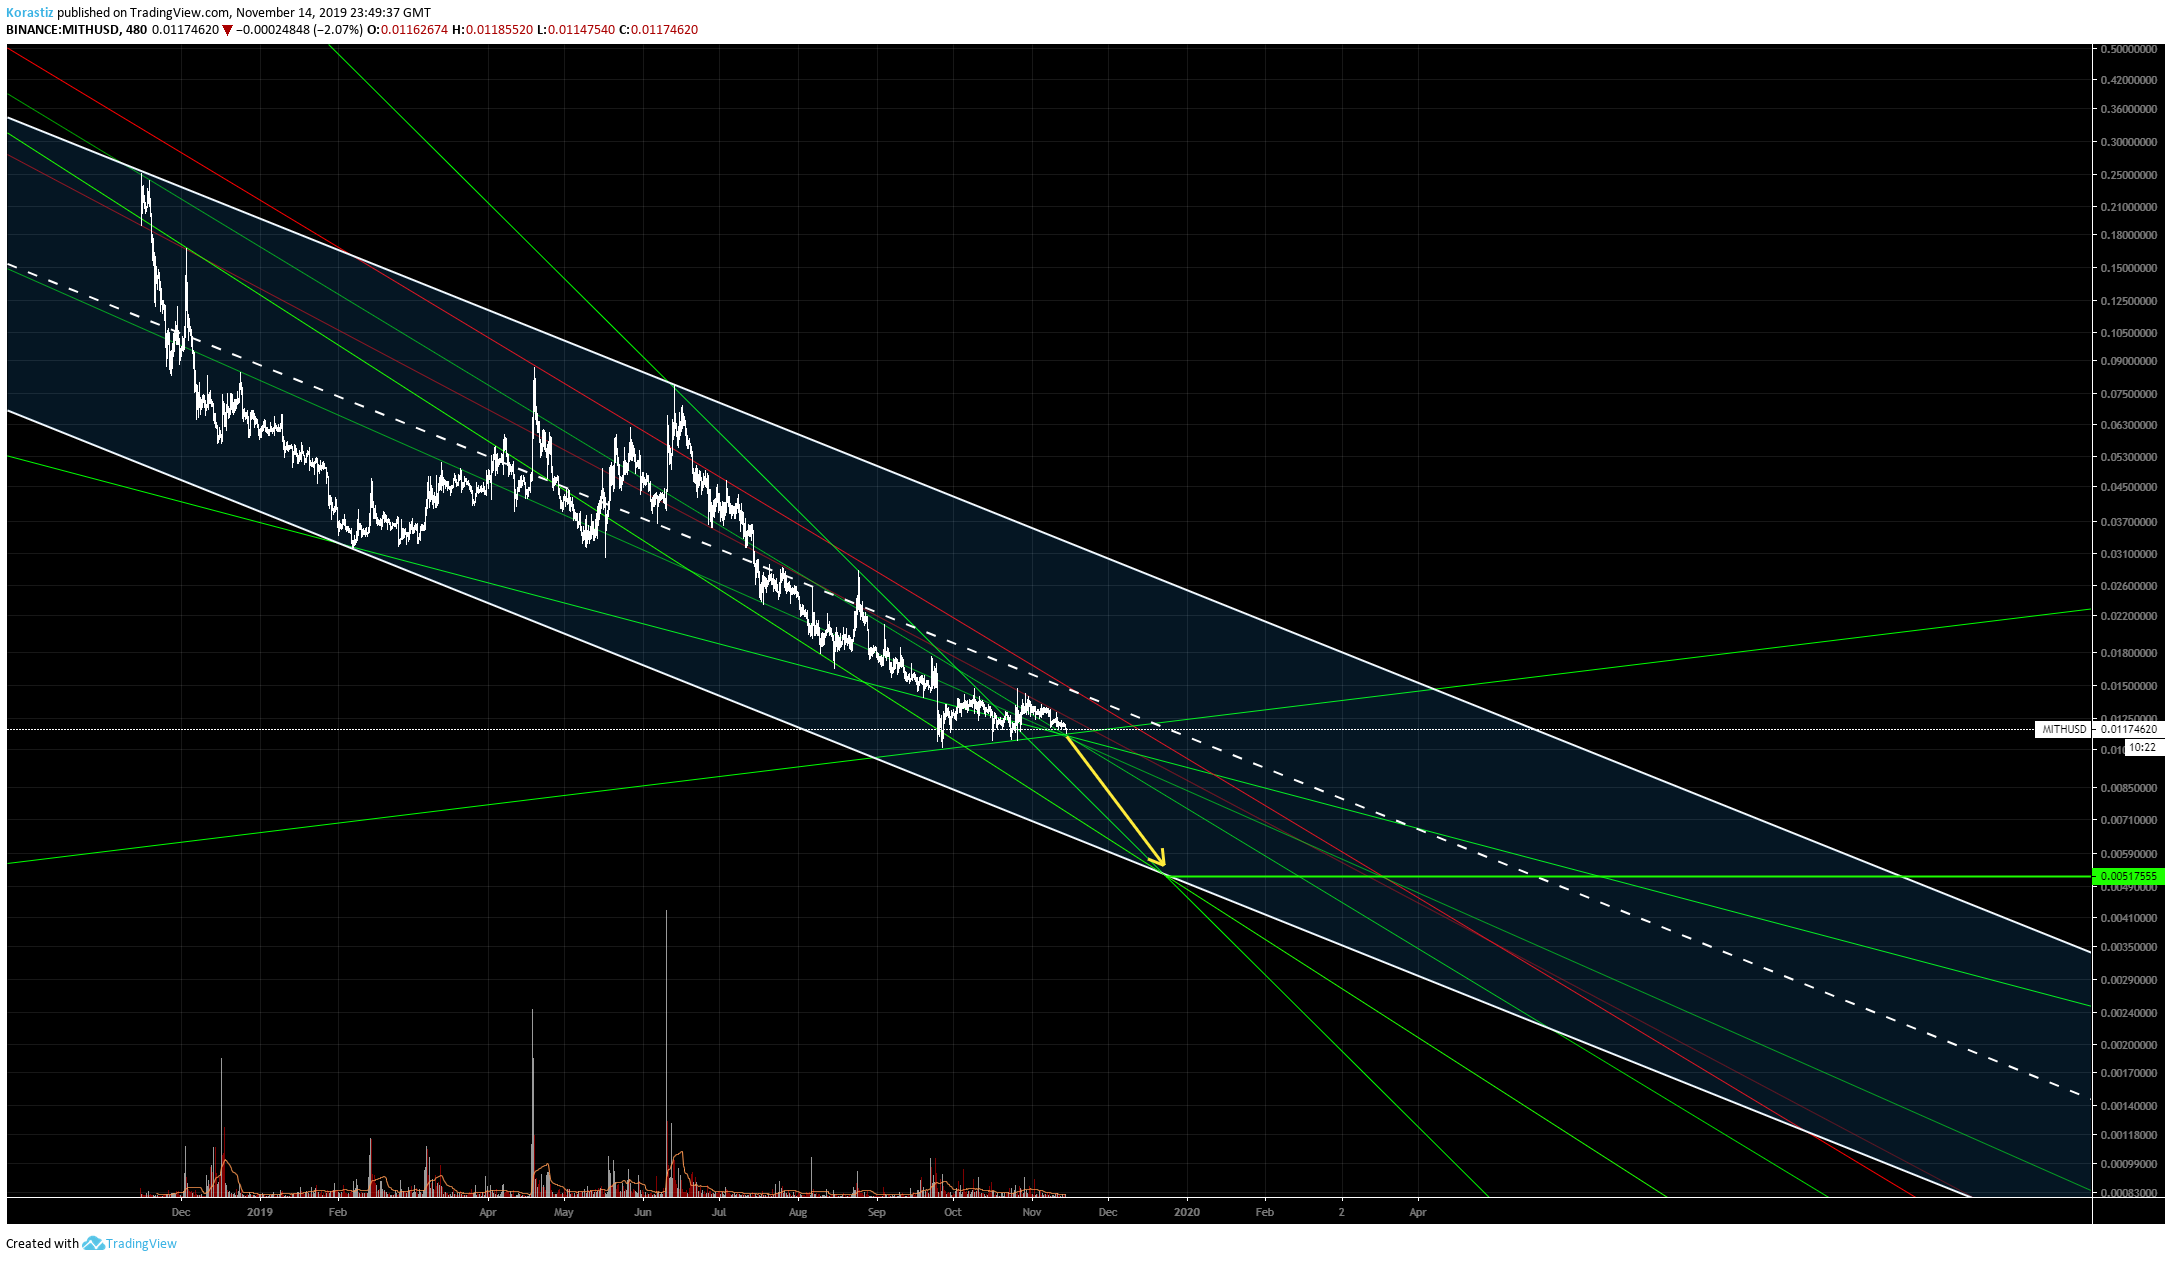The width and height of the screenshot is (2172, 1261).
Task: Click the 0.50000000 price axis label
Action: coord(2129,49)
